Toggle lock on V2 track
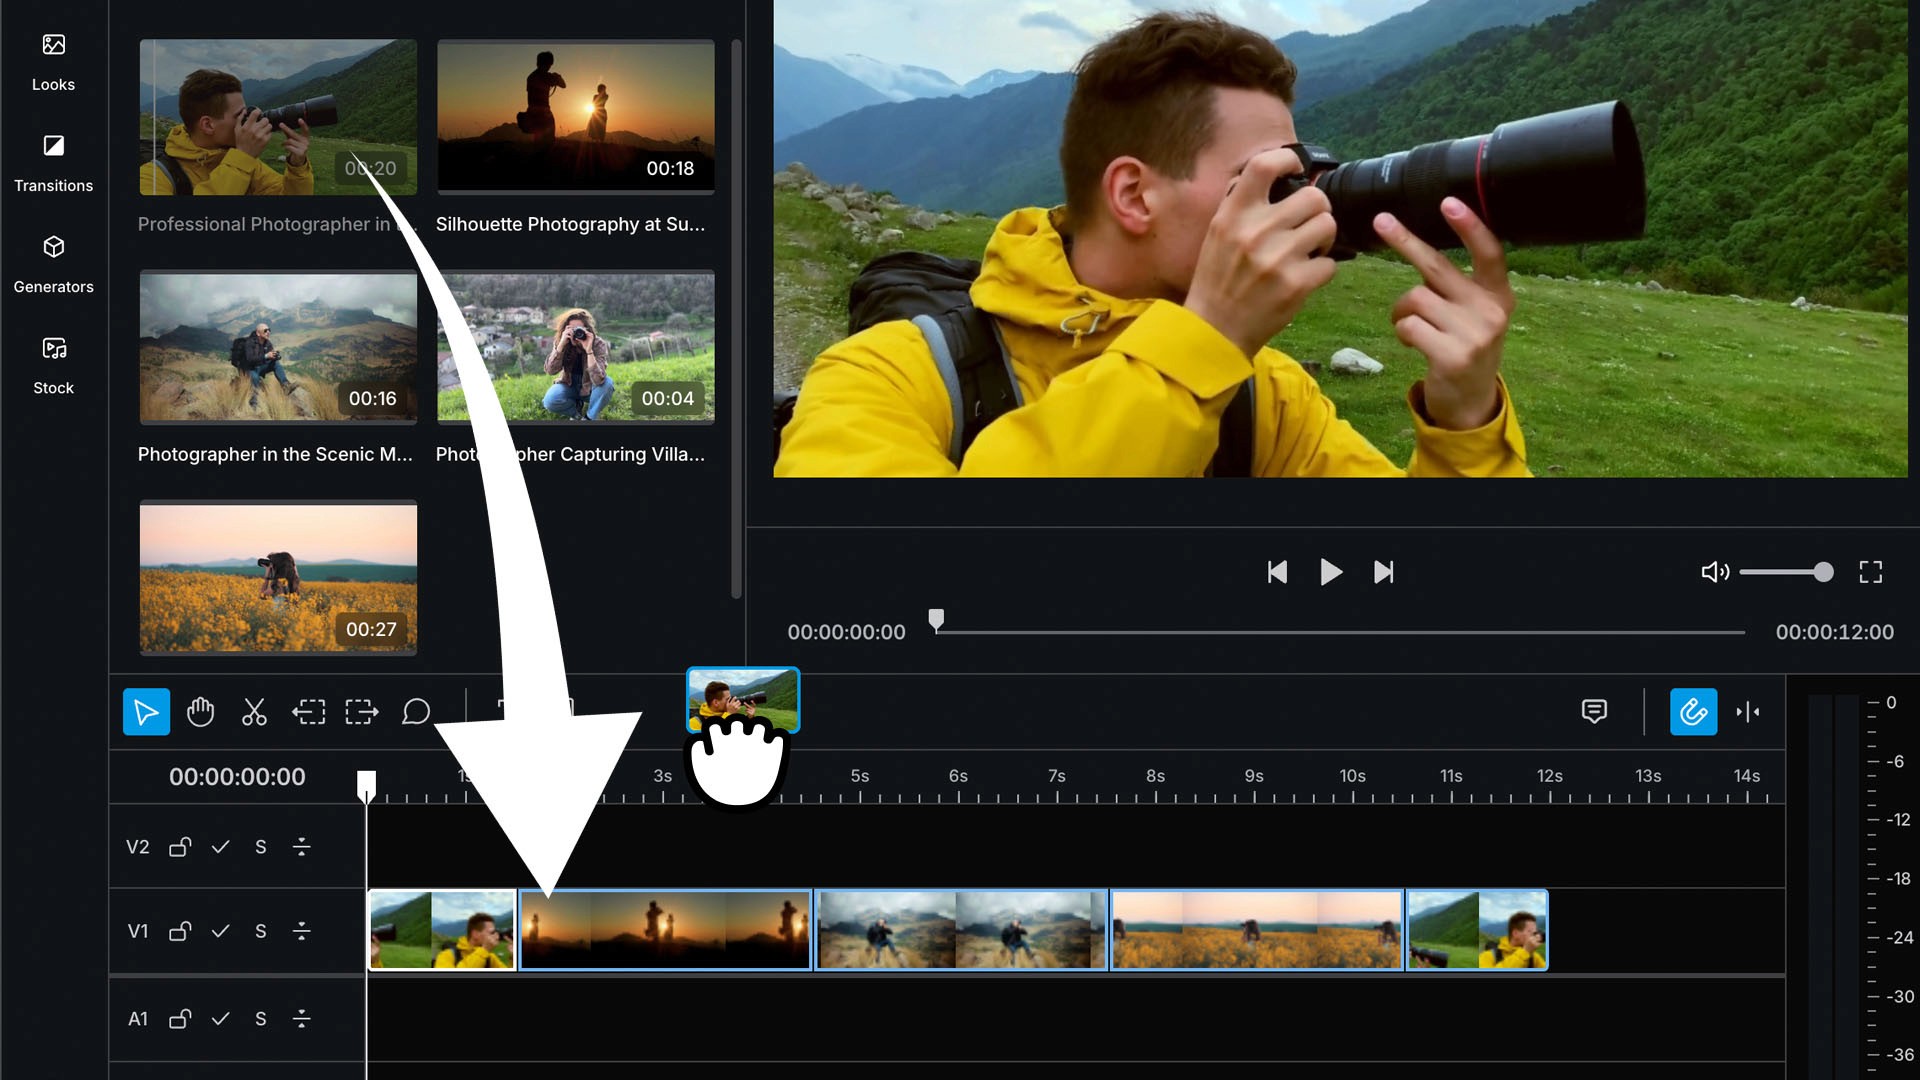 pyautogui.click(x=180, y=847)
